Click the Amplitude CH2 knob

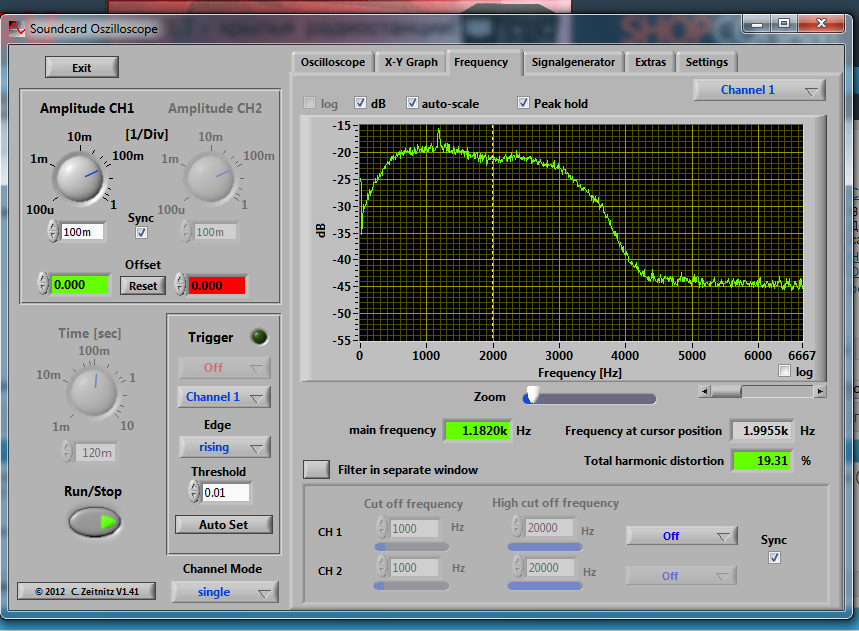pos(211,178)
